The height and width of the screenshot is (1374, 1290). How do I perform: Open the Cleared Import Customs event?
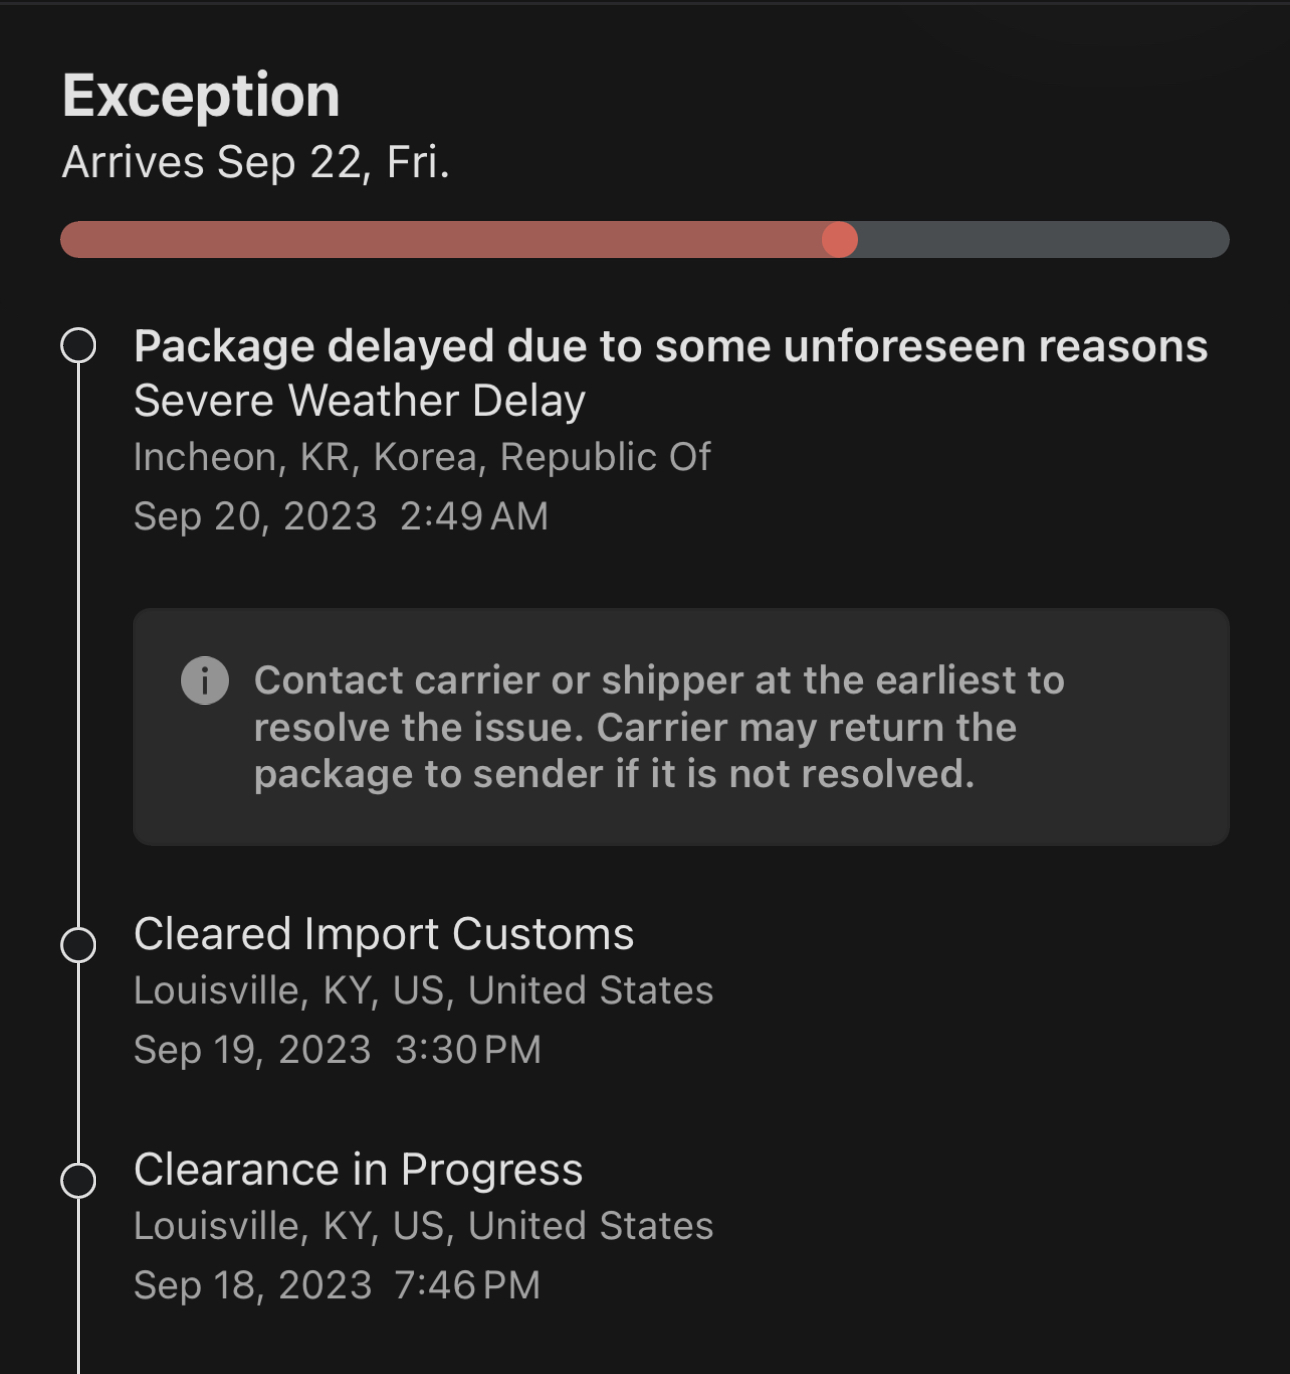coord(383,934)
